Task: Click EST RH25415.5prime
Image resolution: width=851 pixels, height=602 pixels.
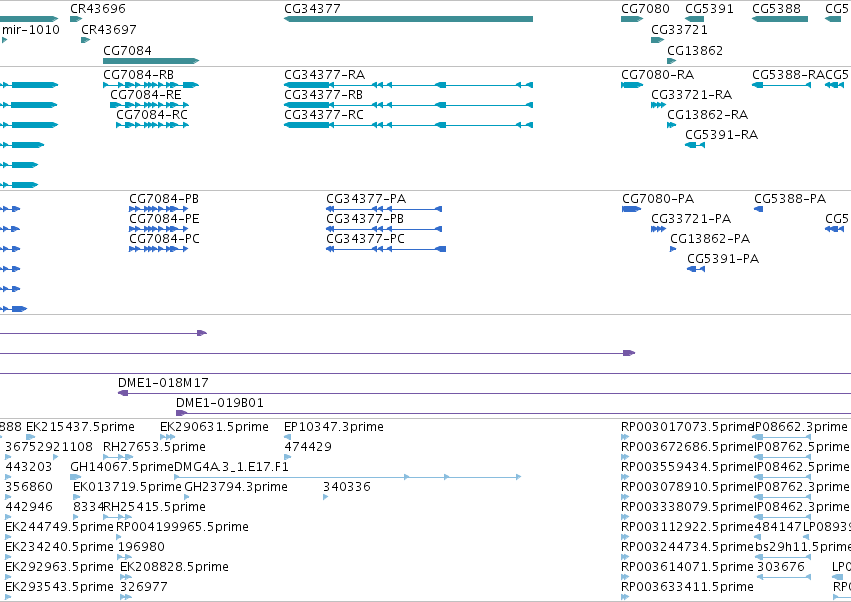Action: coord(154,508)
